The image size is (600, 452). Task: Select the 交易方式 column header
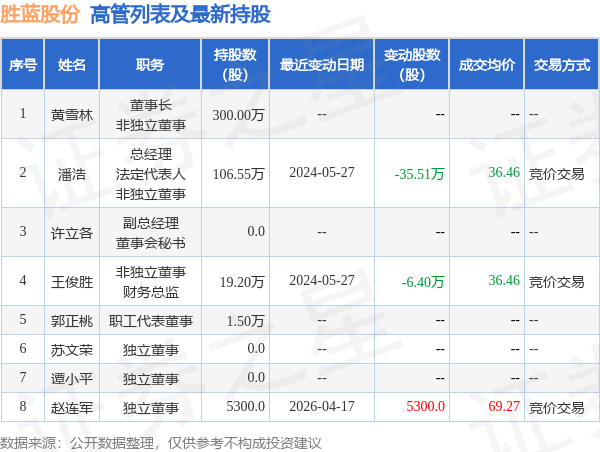click(562, 65)
